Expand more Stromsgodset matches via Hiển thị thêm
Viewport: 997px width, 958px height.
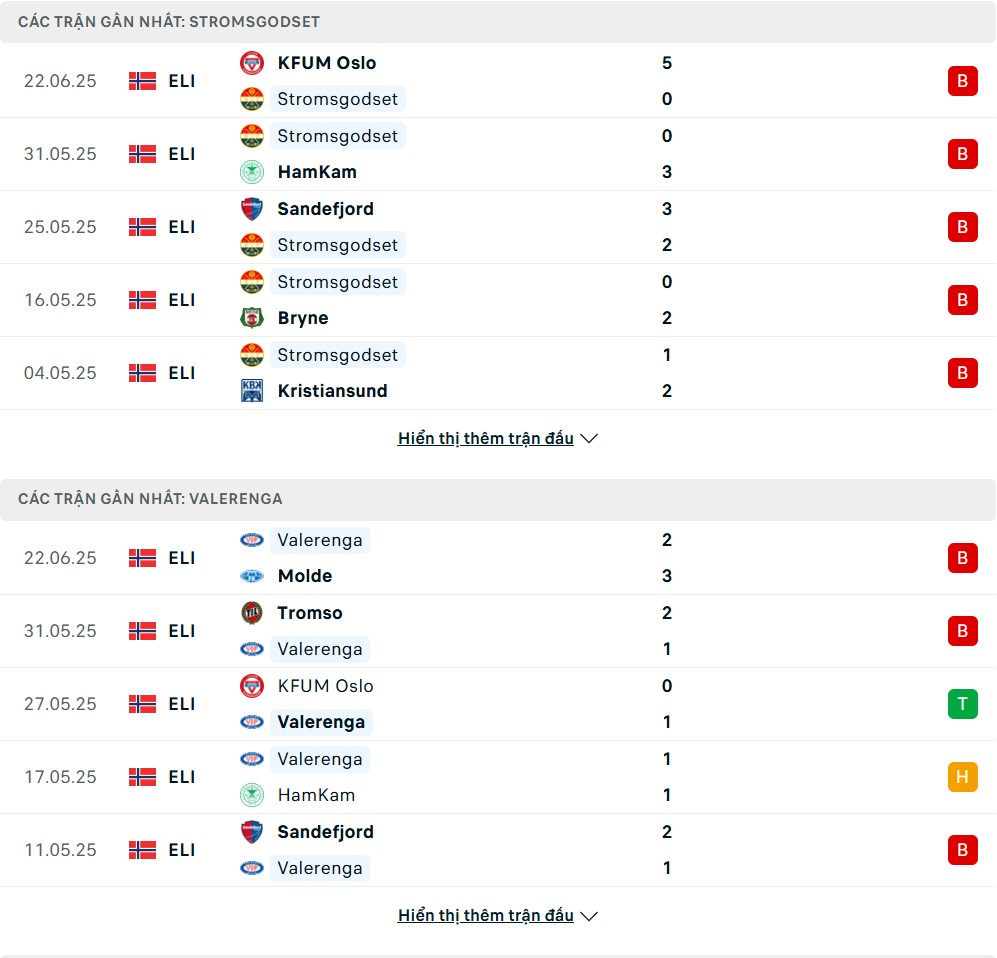[x=486, y=438]
